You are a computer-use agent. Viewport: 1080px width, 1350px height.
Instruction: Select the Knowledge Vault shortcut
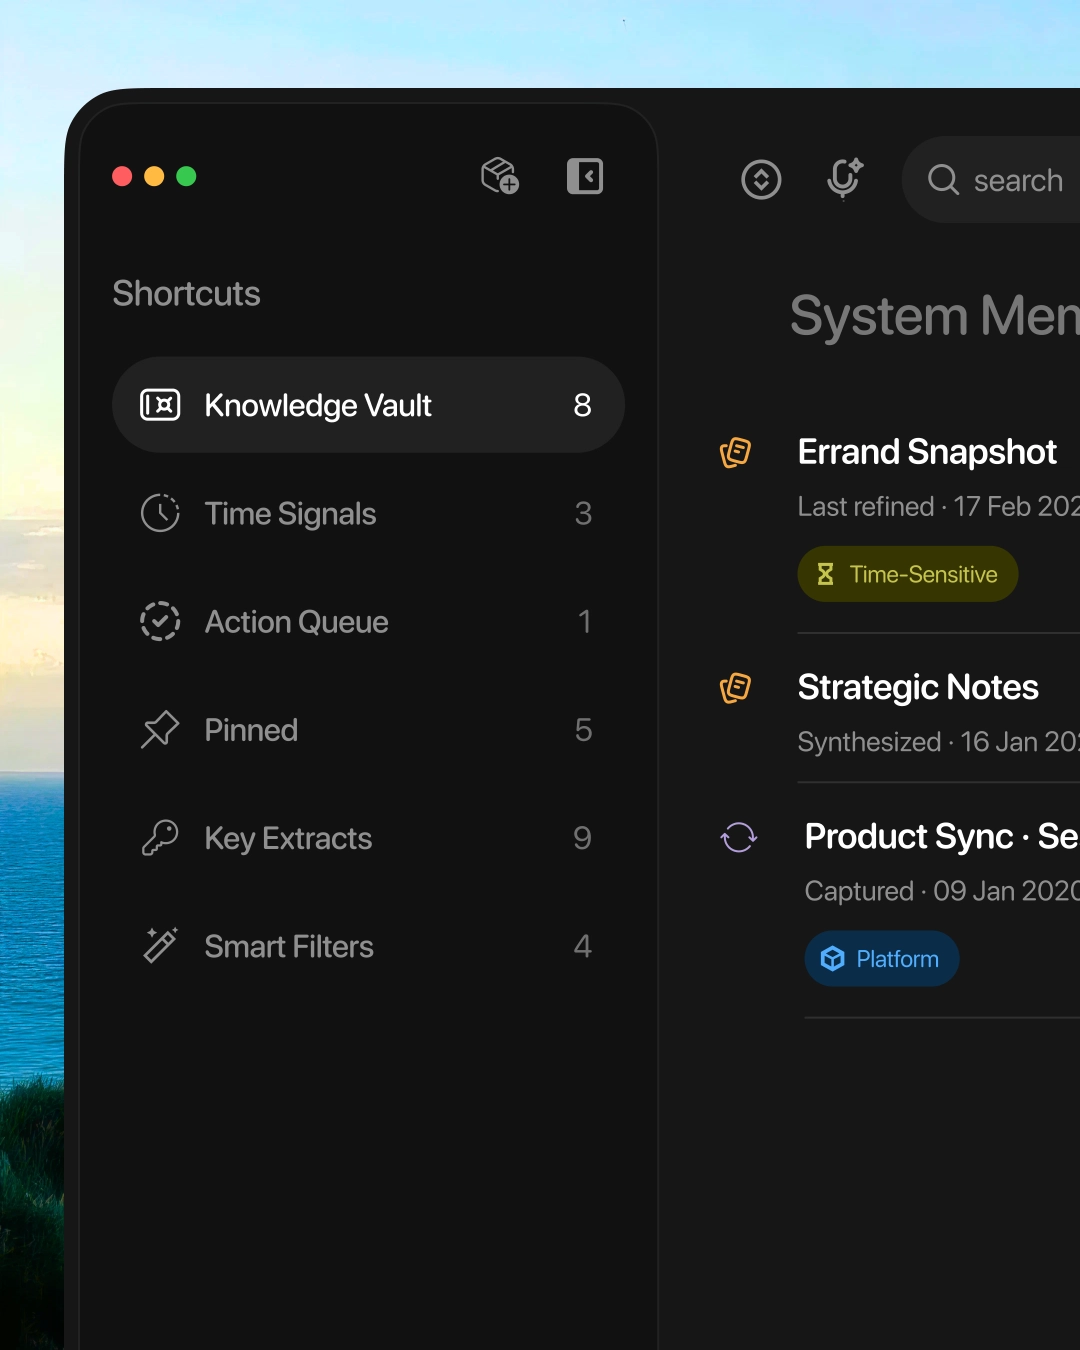point(368,405)
